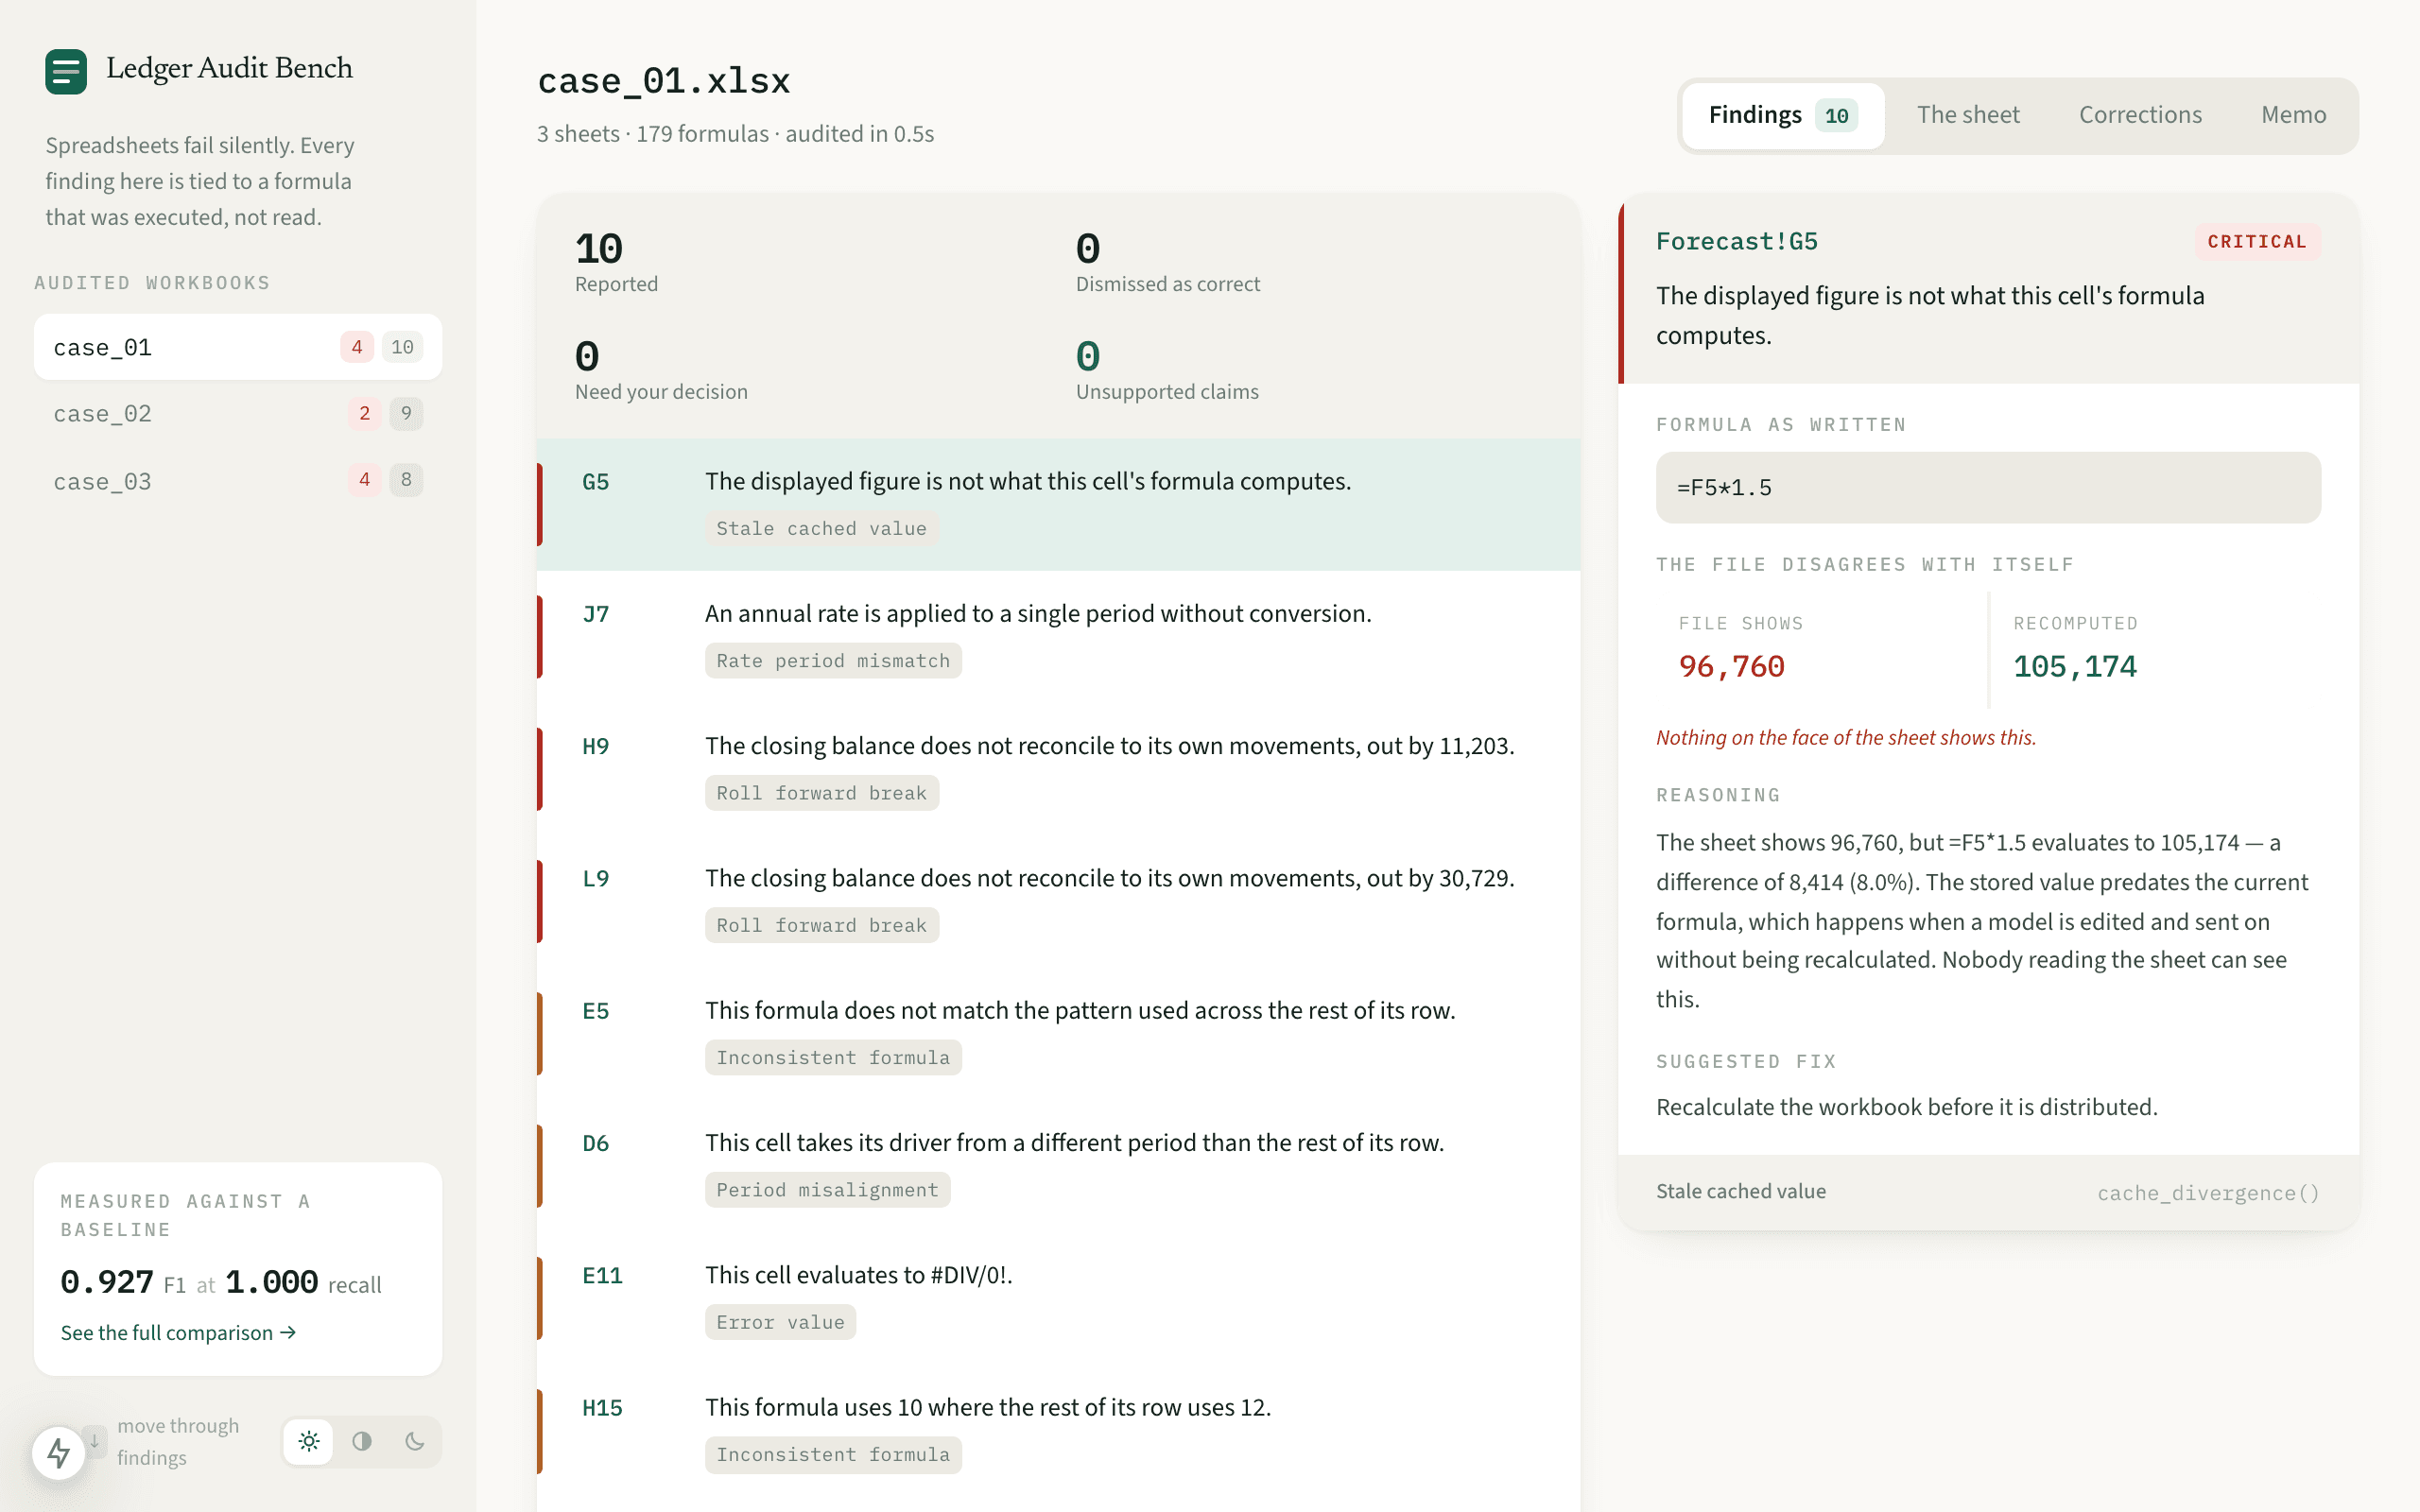Click the red 2 badge on case_02

coord(364,413)
